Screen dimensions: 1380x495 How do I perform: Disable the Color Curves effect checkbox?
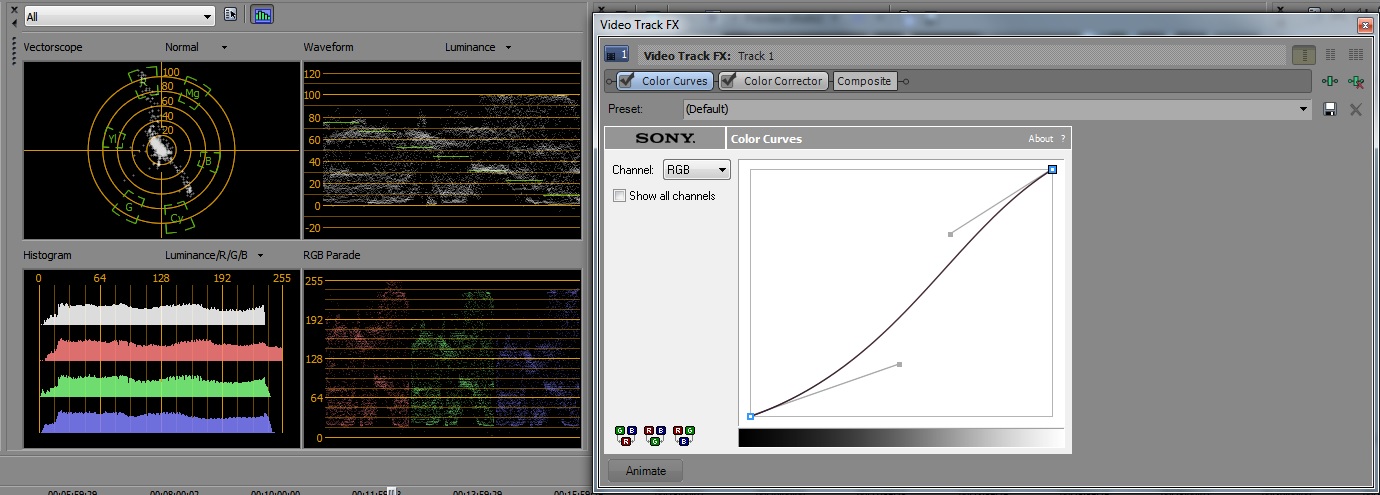[627, 81]
